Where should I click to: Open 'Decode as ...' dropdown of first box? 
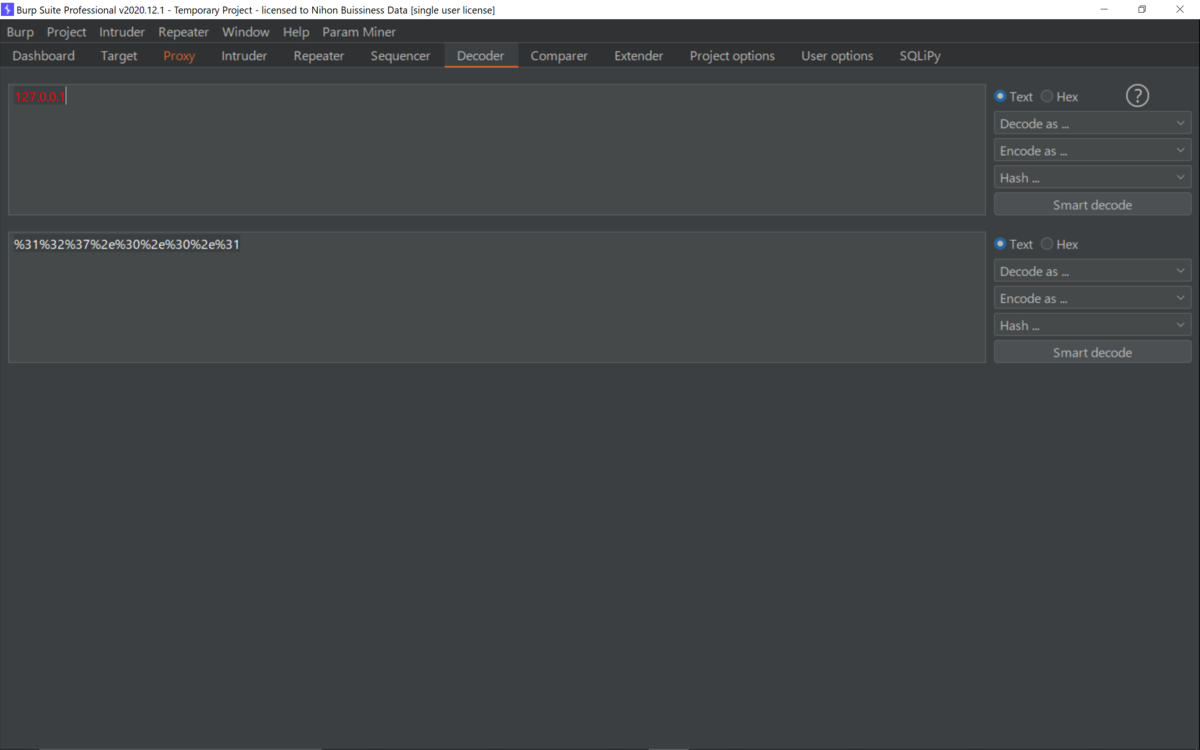pyautogui.click(x=1092, y=124)
